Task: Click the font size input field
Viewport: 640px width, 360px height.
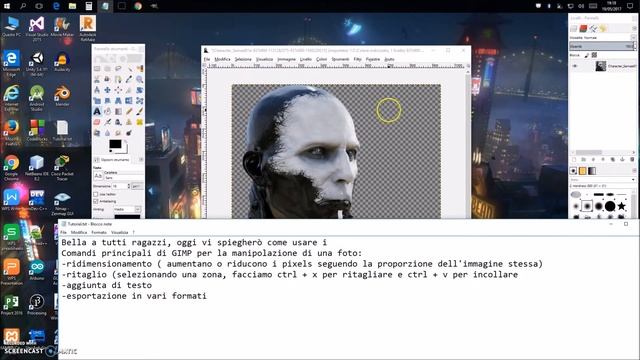Action: click(119, 186)
